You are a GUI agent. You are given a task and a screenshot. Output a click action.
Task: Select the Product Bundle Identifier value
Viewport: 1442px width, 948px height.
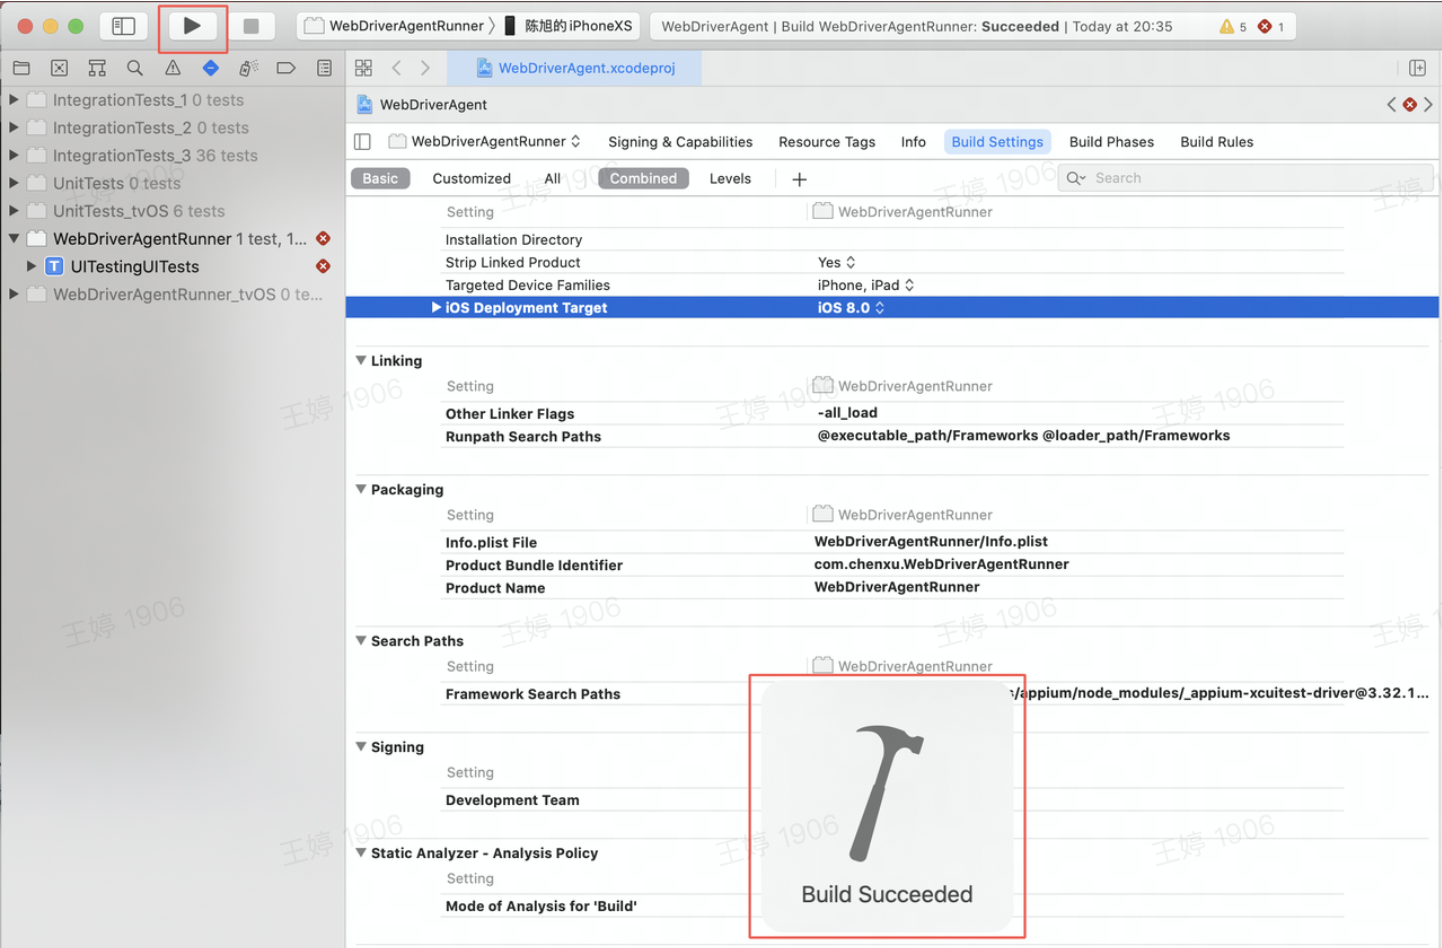coord(941,564)
